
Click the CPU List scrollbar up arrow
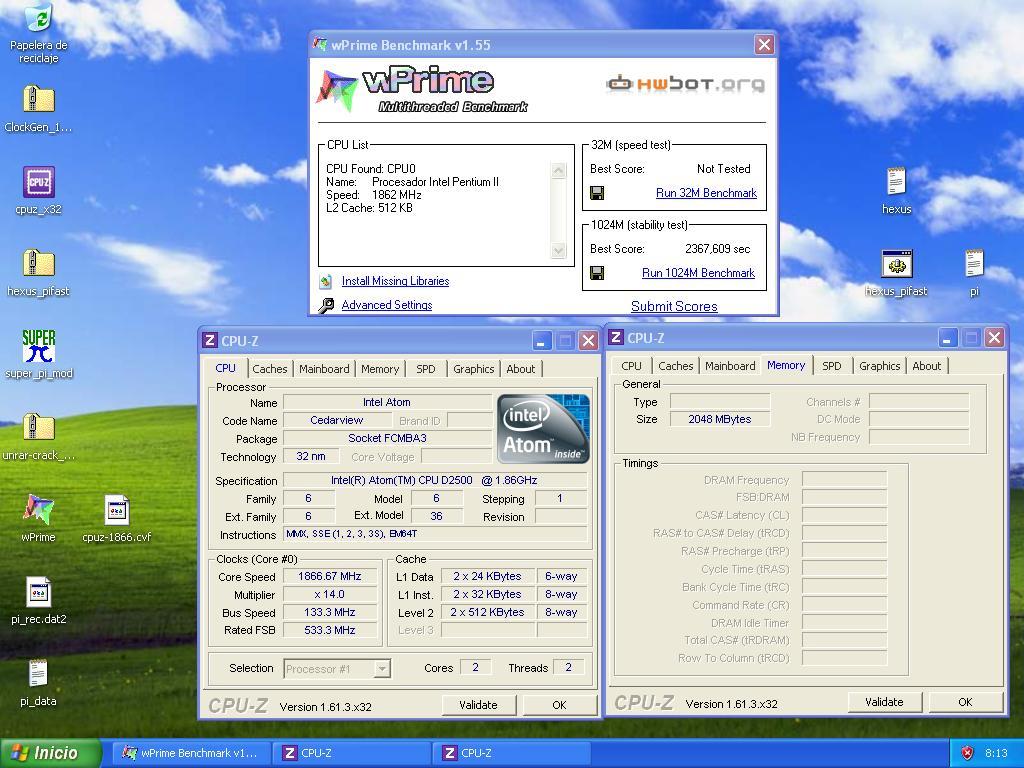558,170
